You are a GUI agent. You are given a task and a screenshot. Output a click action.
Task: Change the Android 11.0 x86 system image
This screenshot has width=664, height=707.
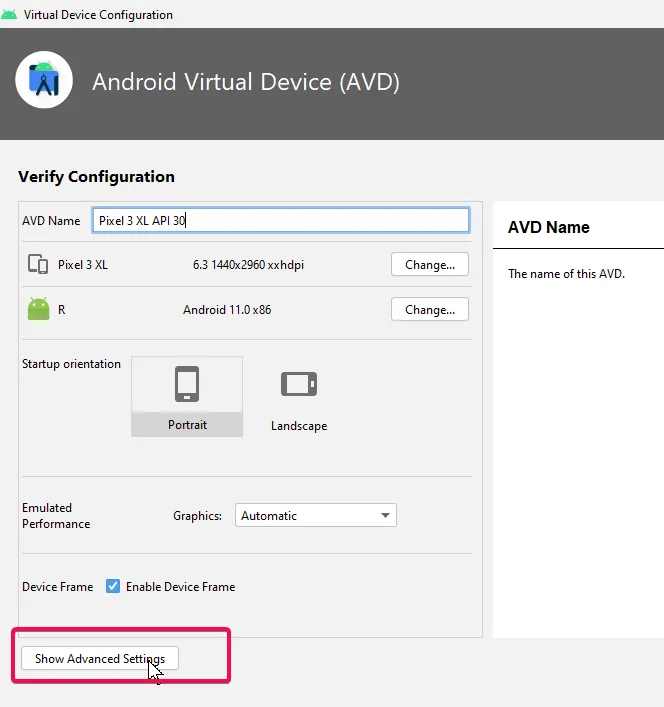click(430, 309)
